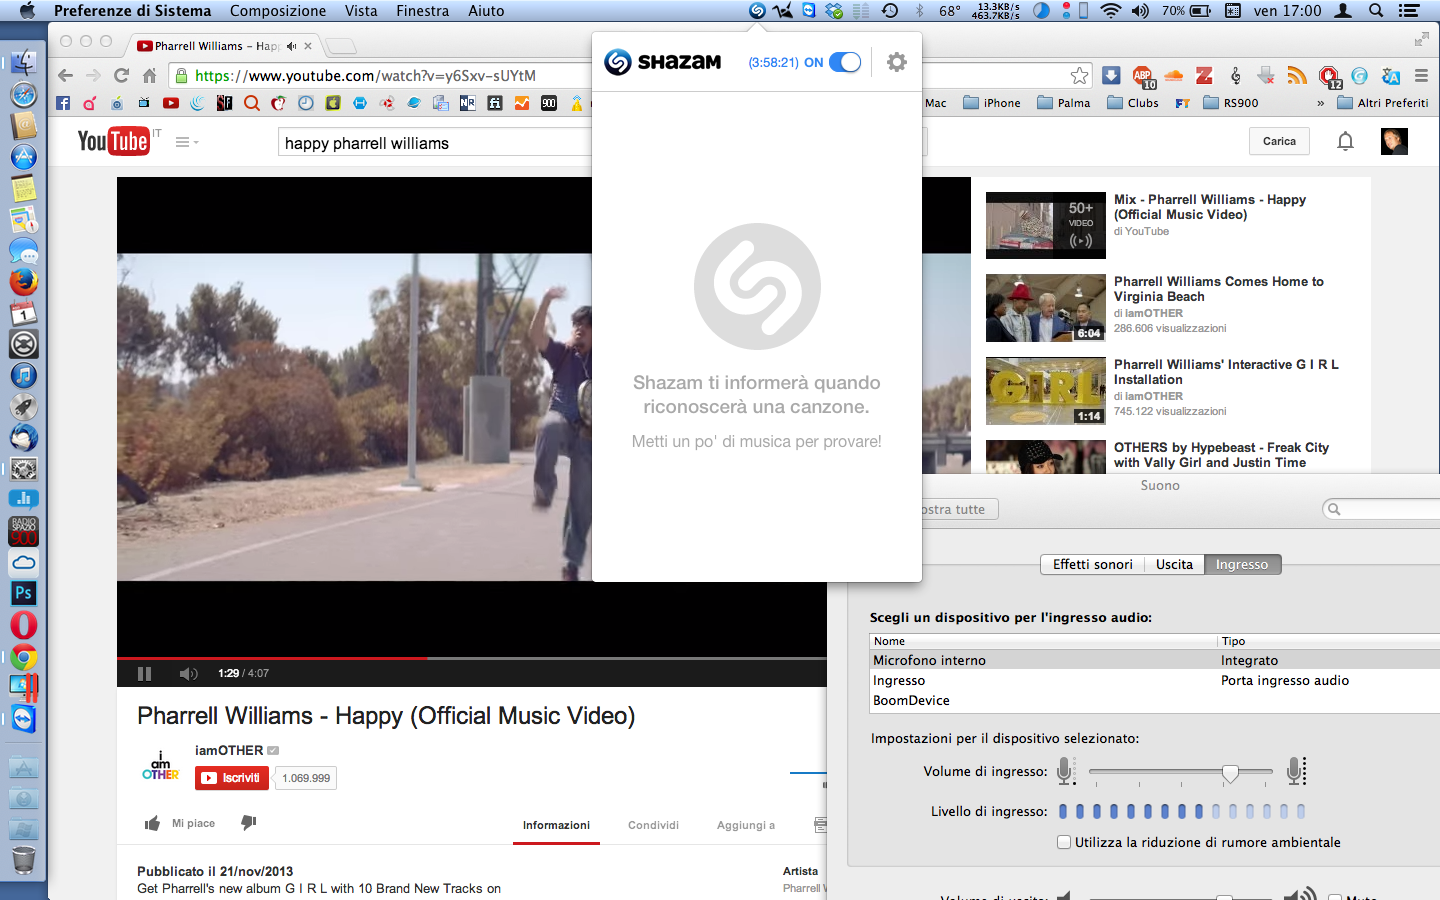The height and width of the screenshot is (900, 1440).
Task: Enable ambient noise reduction checkbox
Action: (1064, 842)
